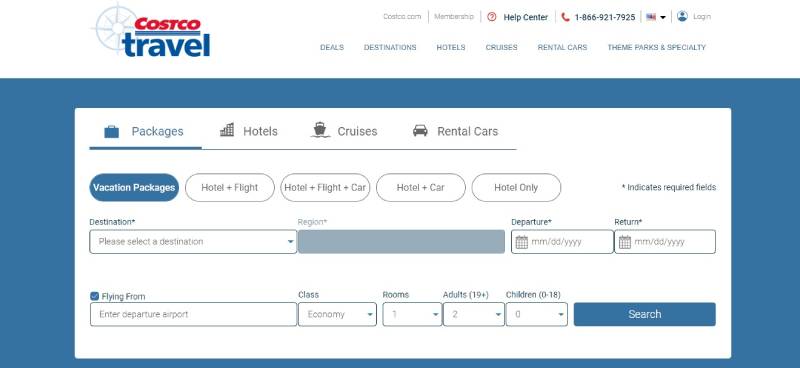Open the Help Center link
800x368 pixels.
[526, 17]
